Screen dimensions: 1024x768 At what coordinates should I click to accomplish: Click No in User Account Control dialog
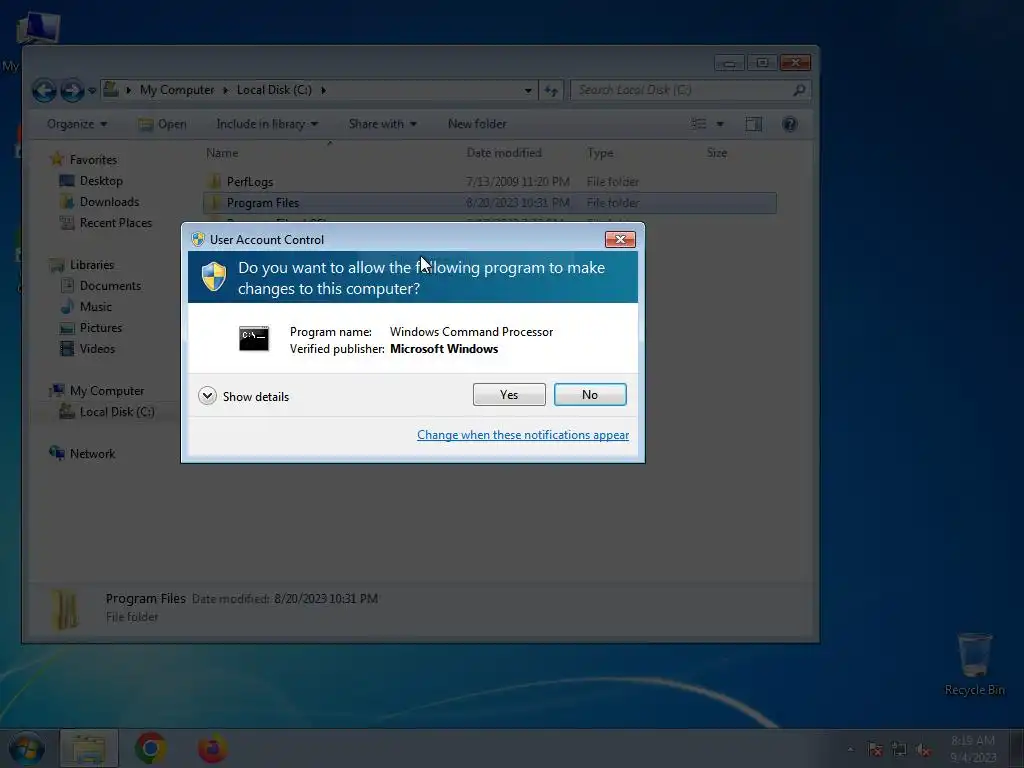point(590,394)
